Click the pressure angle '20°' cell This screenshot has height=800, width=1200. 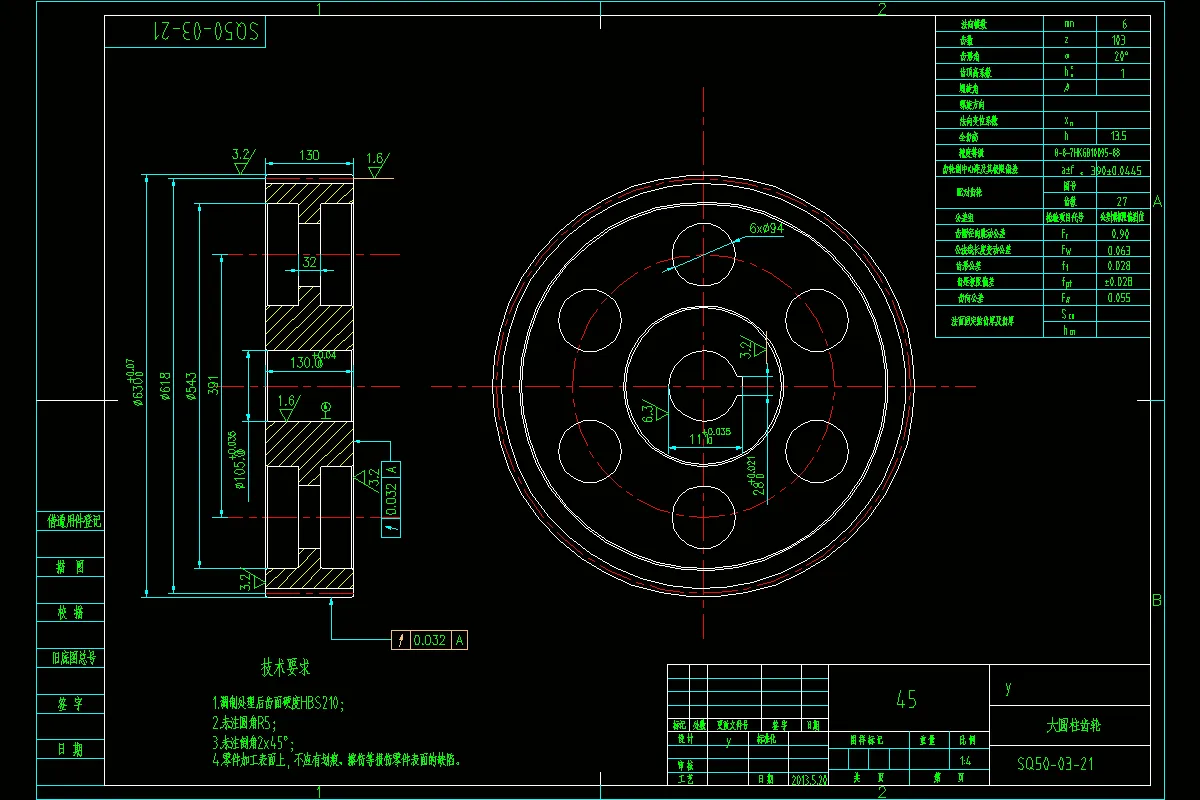click(1123, 56)
